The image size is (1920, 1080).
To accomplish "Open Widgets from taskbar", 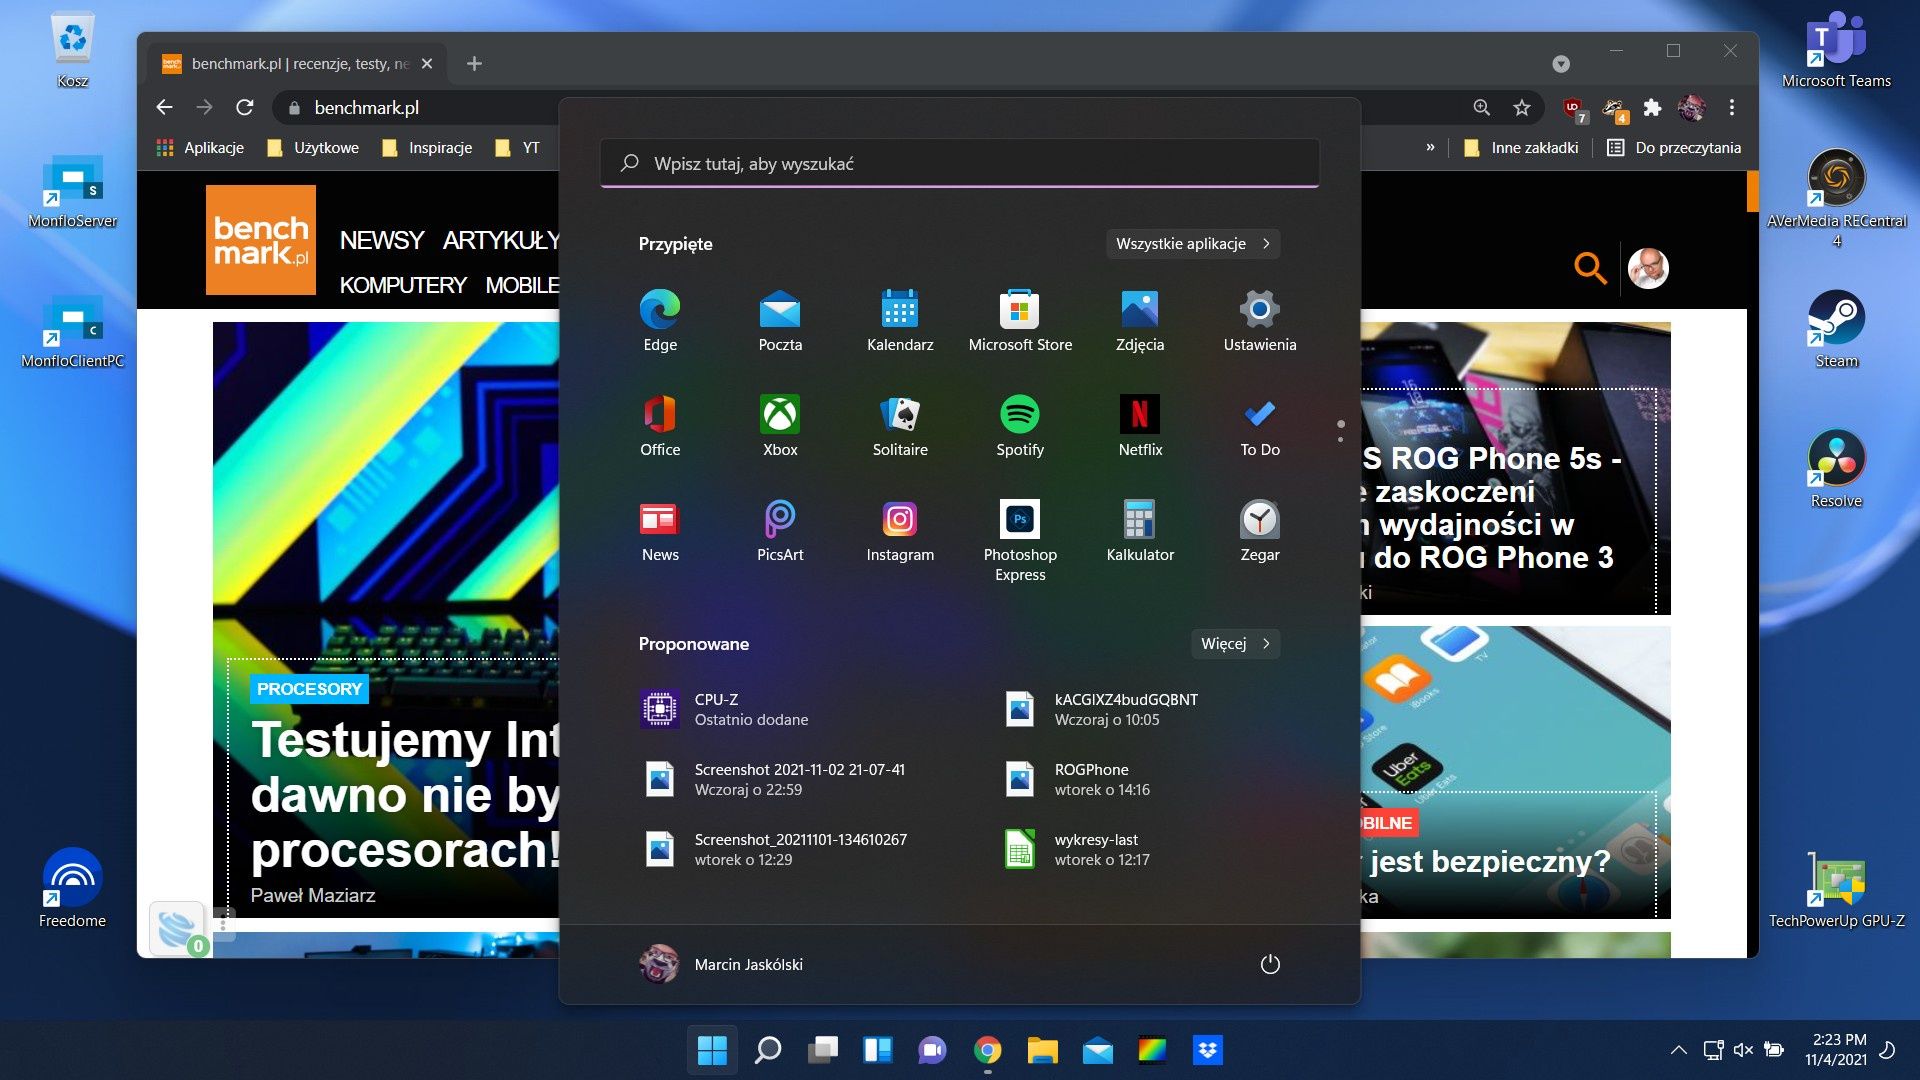I will click(877, 1050).
